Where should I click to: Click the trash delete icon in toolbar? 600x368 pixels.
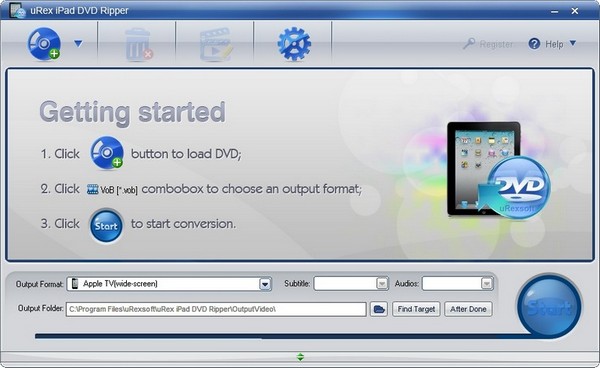[x=138, y=44]
